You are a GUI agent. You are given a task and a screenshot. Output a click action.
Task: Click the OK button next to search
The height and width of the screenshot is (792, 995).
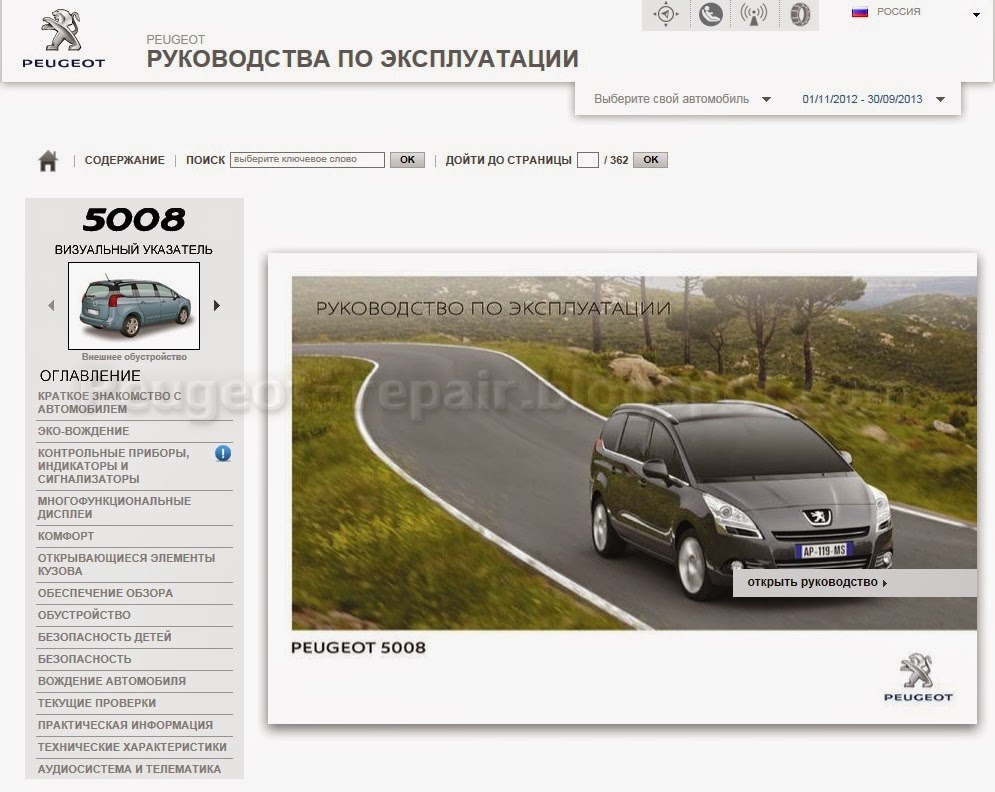[x=407, y=160]
